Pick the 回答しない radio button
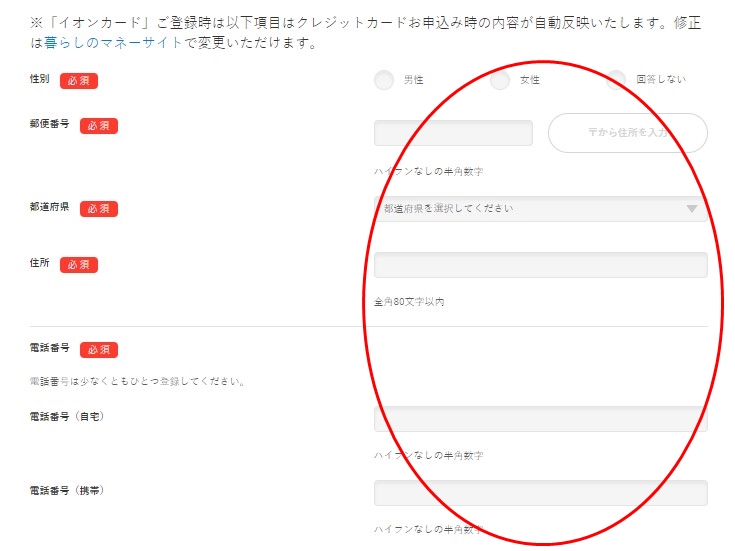Viewport: 735px width, 551px height. pyautogui.click(x=616, y=80)
